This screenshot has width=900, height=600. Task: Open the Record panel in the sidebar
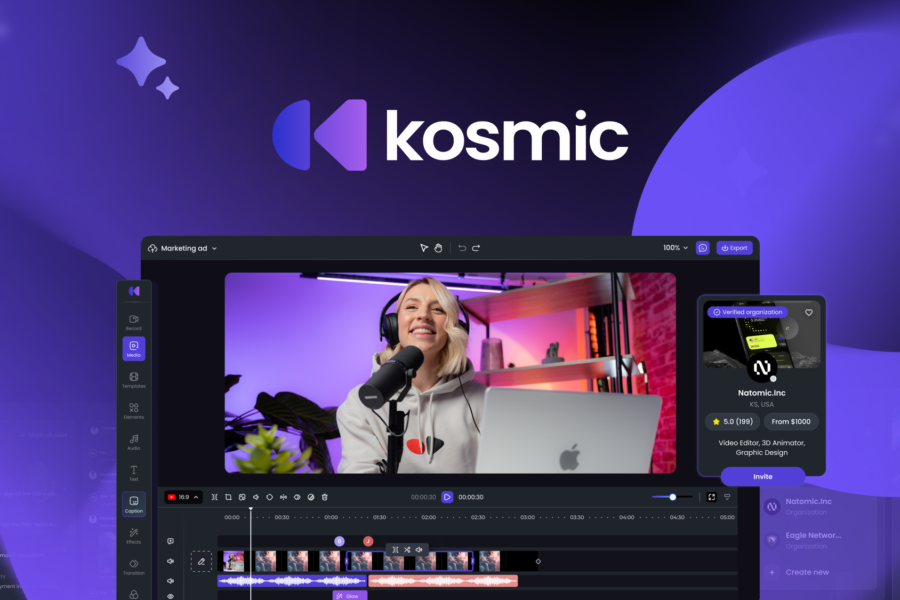[x=133, y=319]
